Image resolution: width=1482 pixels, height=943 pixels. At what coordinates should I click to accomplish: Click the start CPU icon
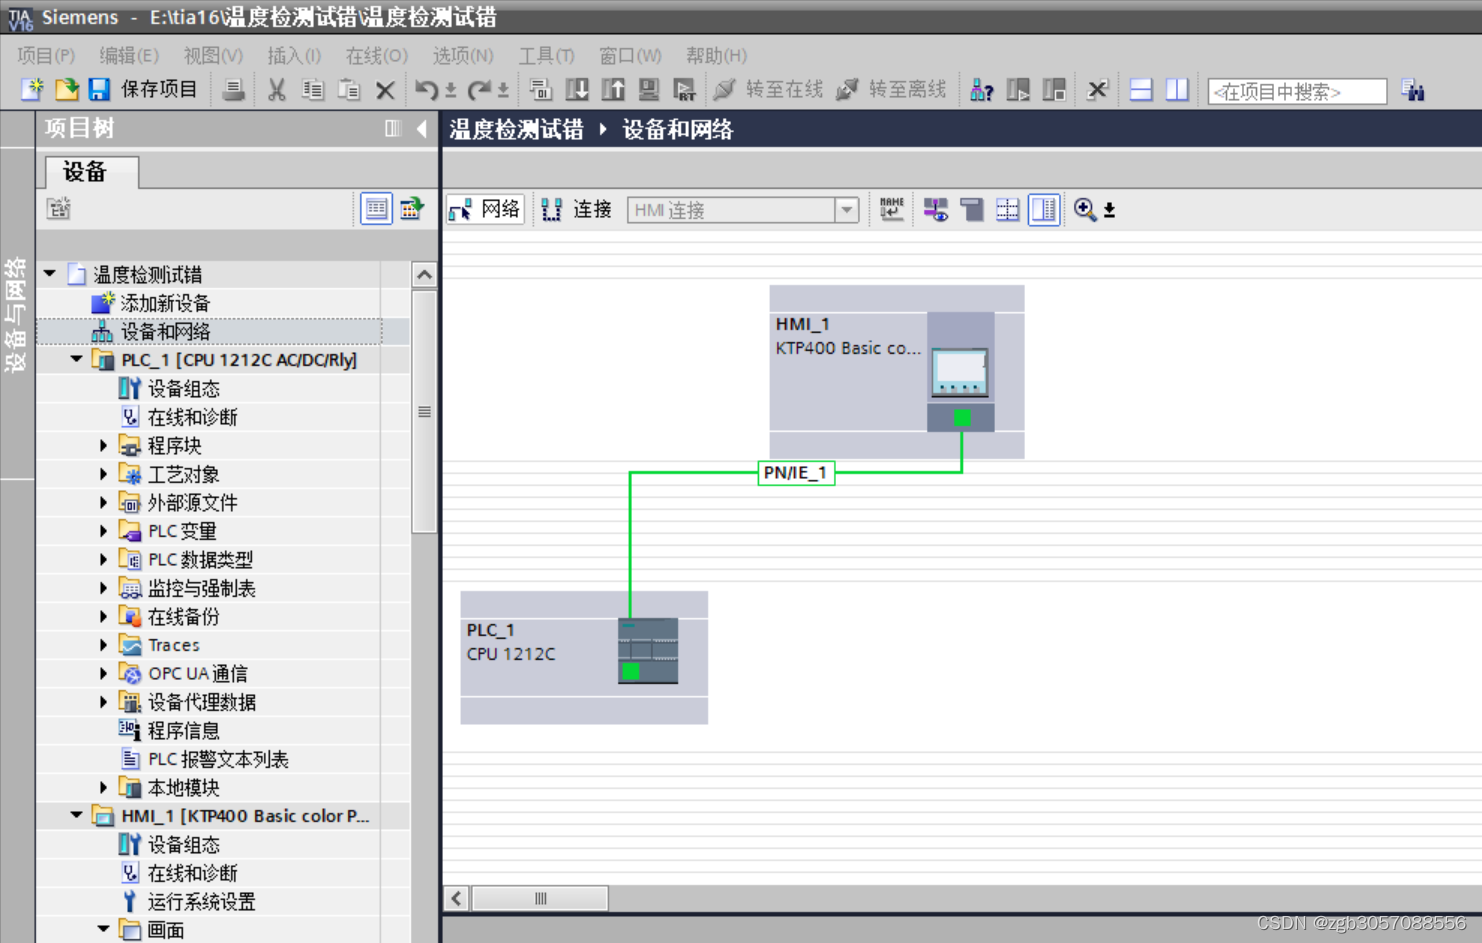[1018, 90]
